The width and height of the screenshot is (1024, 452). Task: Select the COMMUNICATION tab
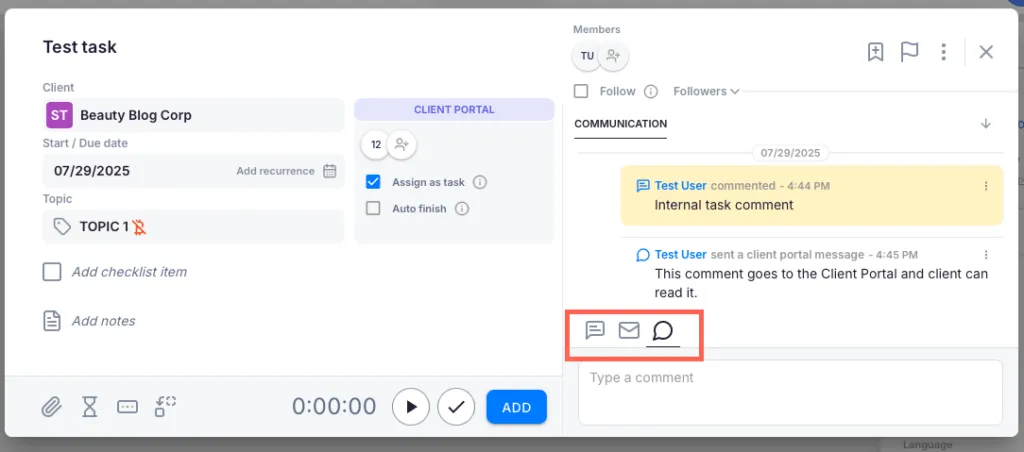pyautogui.click(x=620, y=123)
